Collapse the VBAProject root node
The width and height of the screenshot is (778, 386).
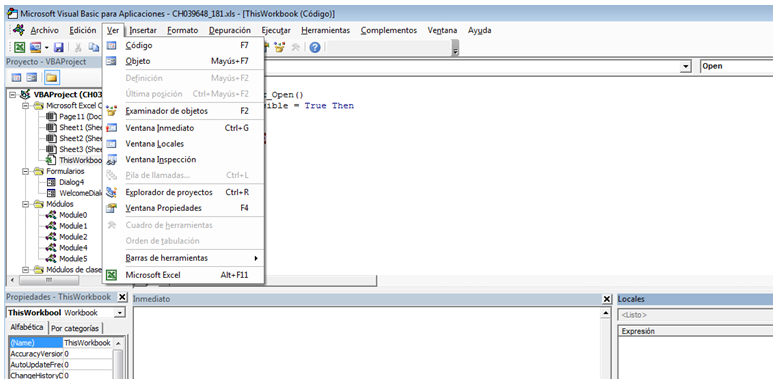[x=13, y=94]
